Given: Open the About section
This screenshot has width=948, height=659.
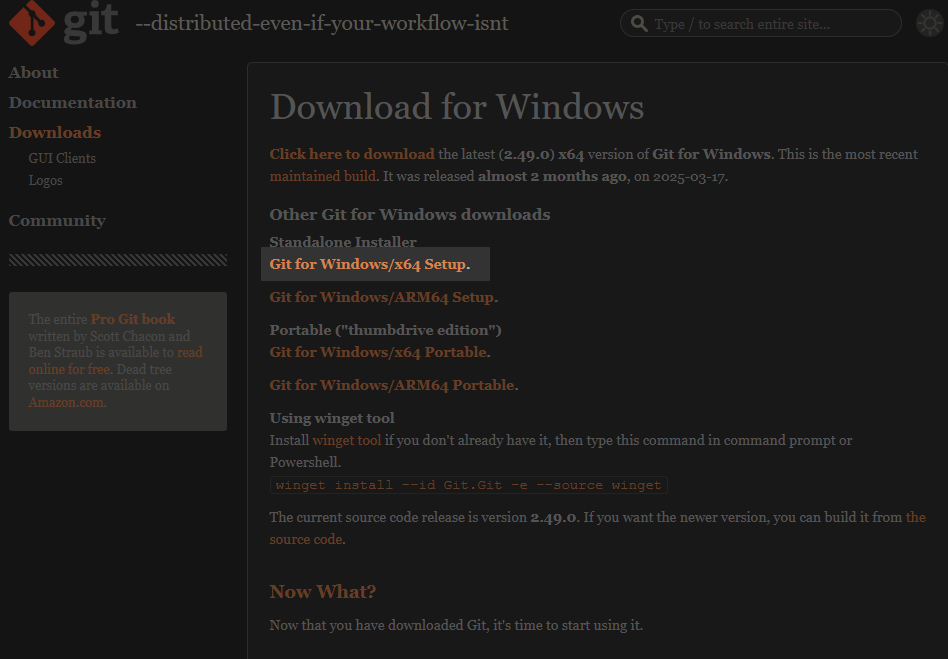Looking at the screenshot, I should click(x=33, y=73).
